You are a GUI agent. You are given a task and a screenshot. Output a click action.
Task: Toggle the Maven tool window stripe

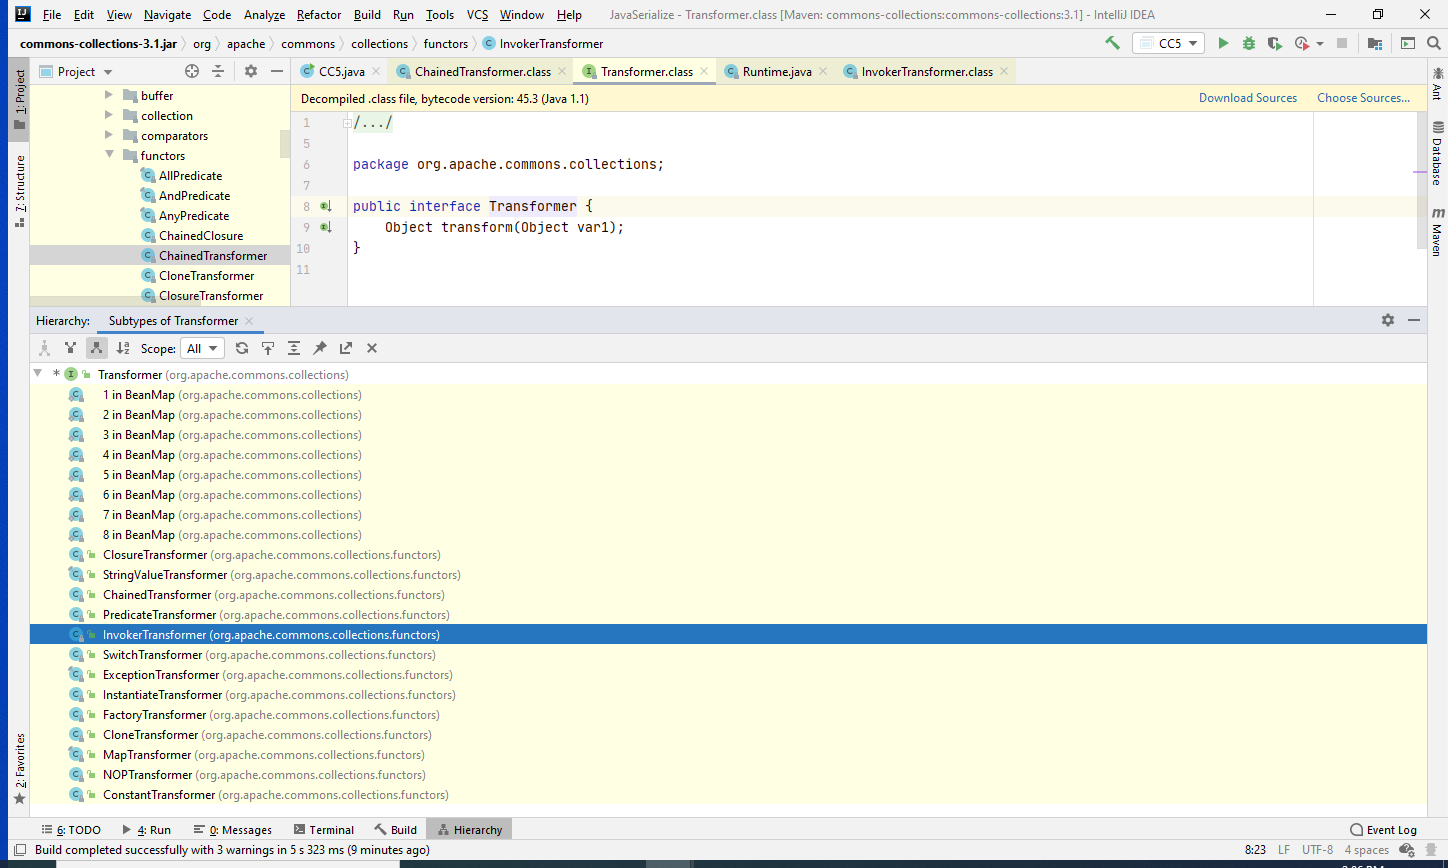pyautogui.click(x=1437, y=233)
